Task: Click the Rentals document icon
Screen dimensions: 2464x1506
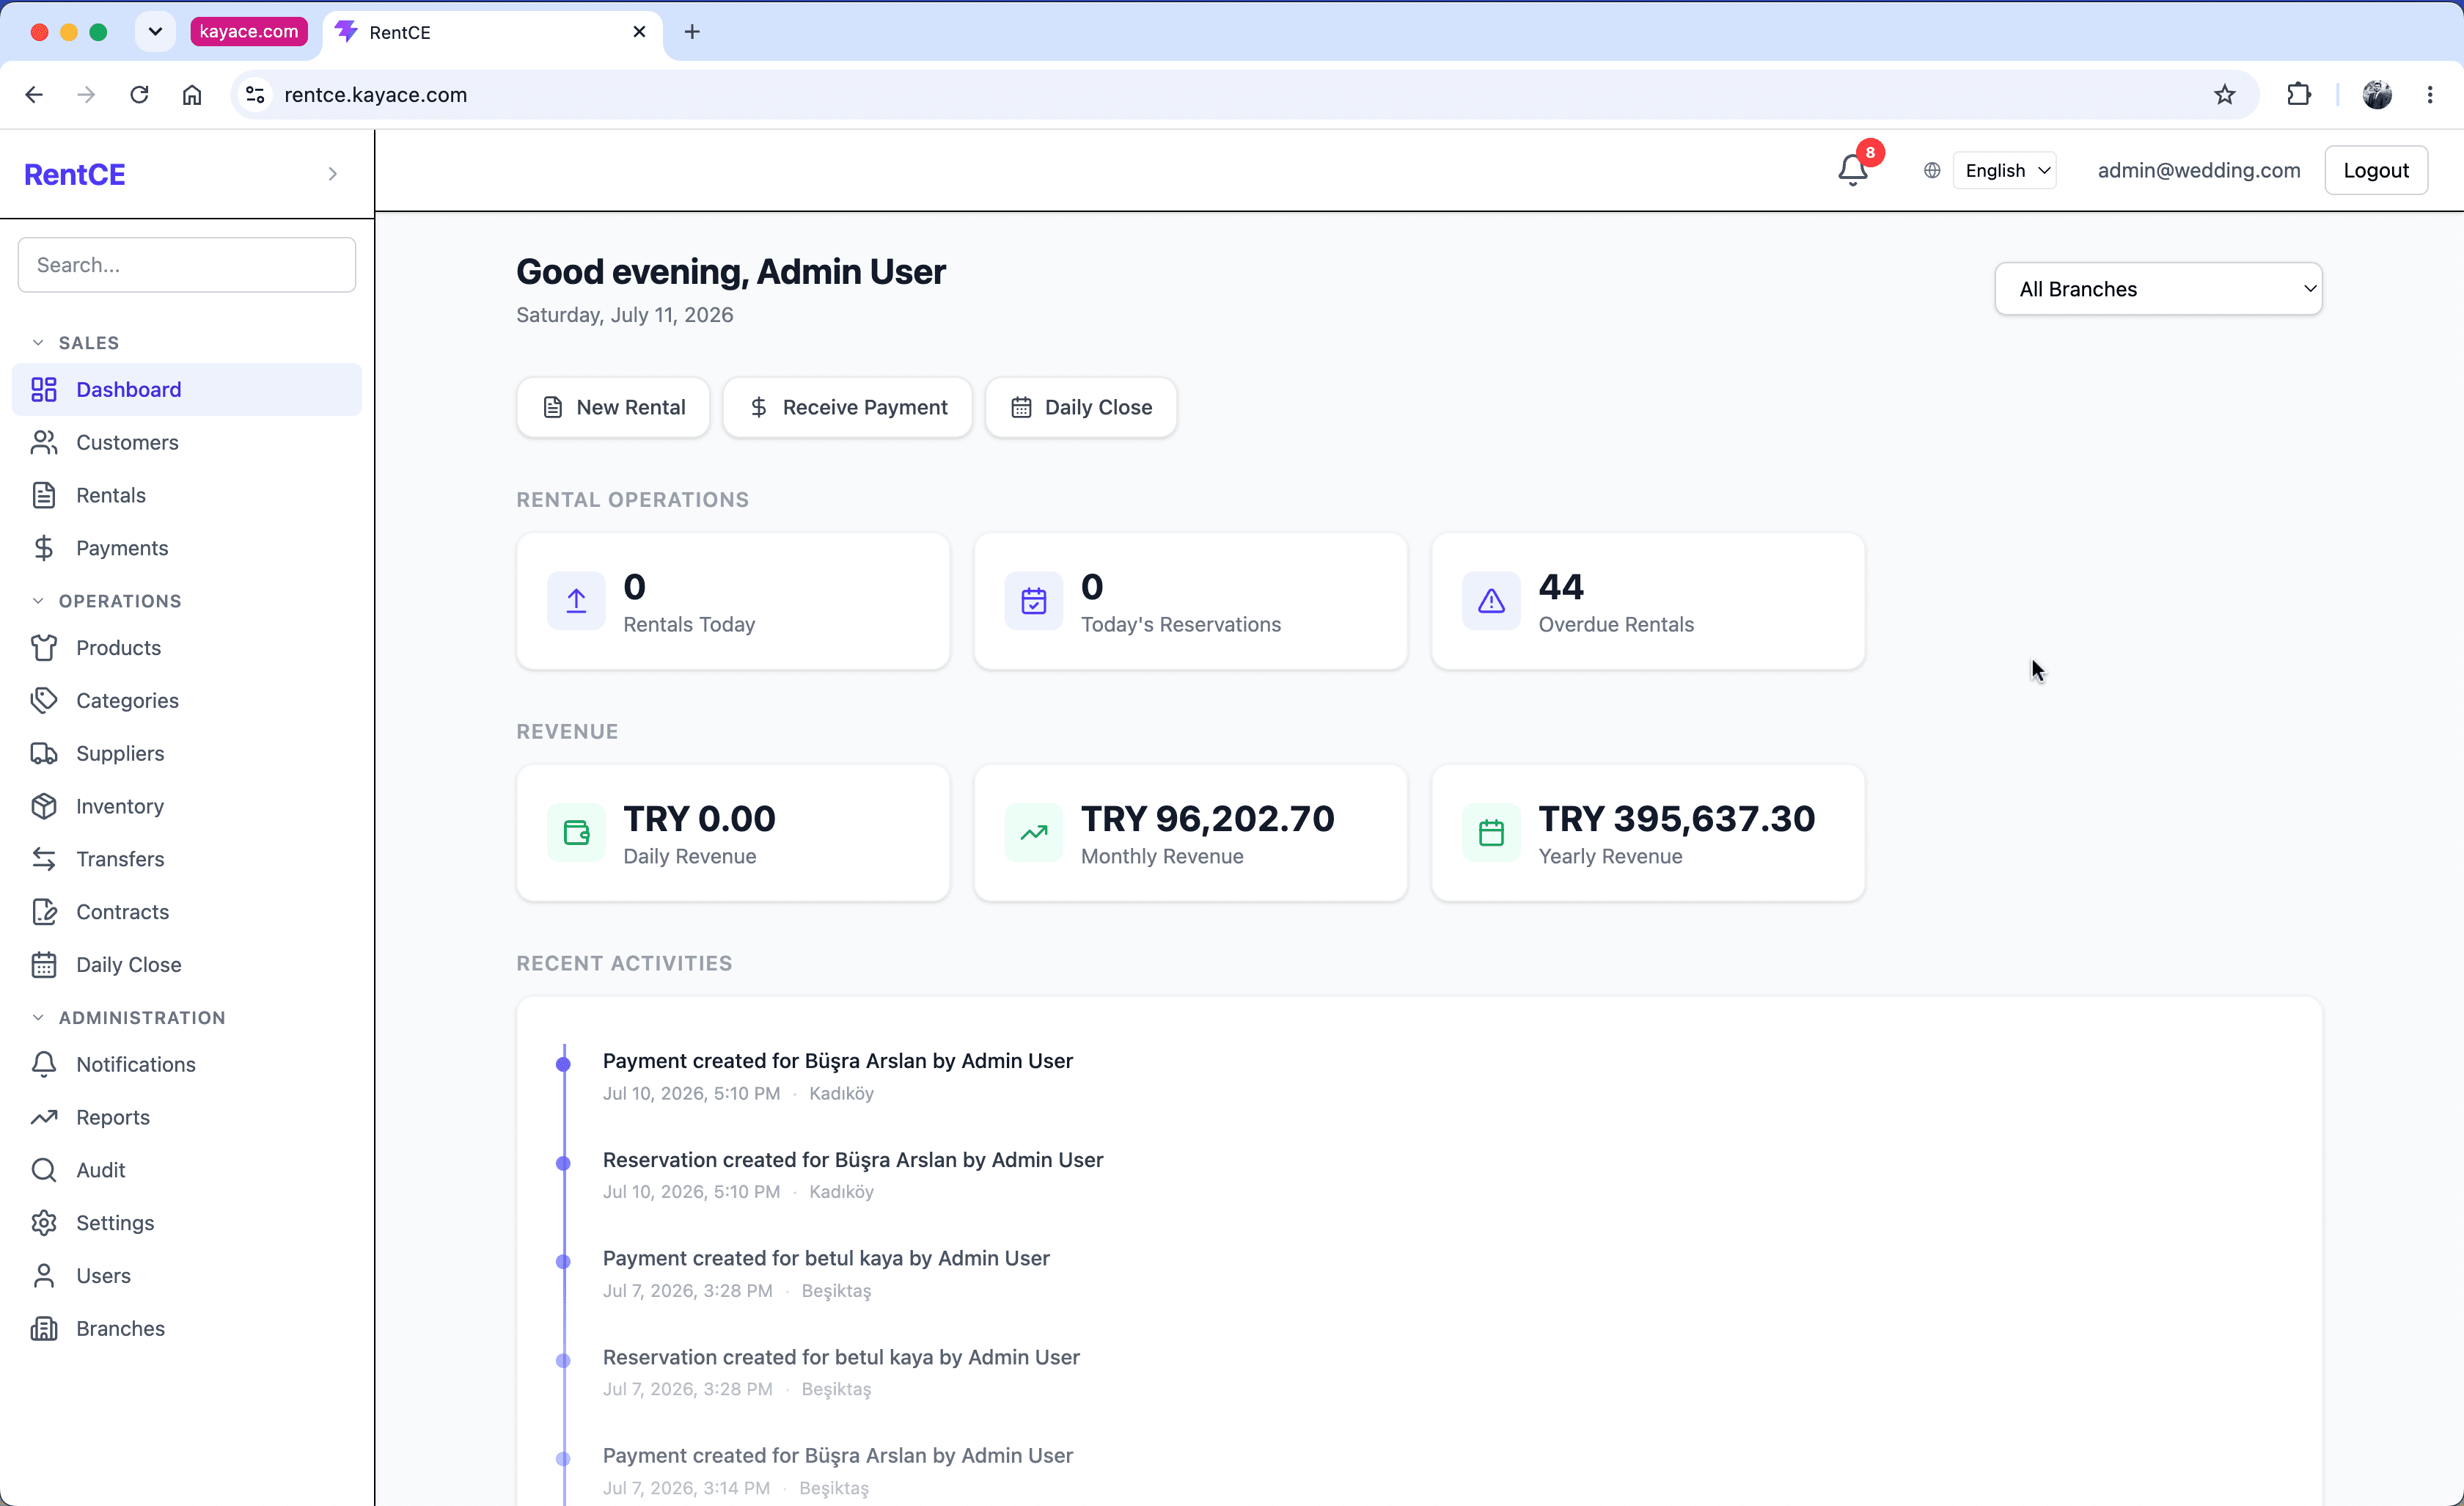Action: tap(44, 495)
